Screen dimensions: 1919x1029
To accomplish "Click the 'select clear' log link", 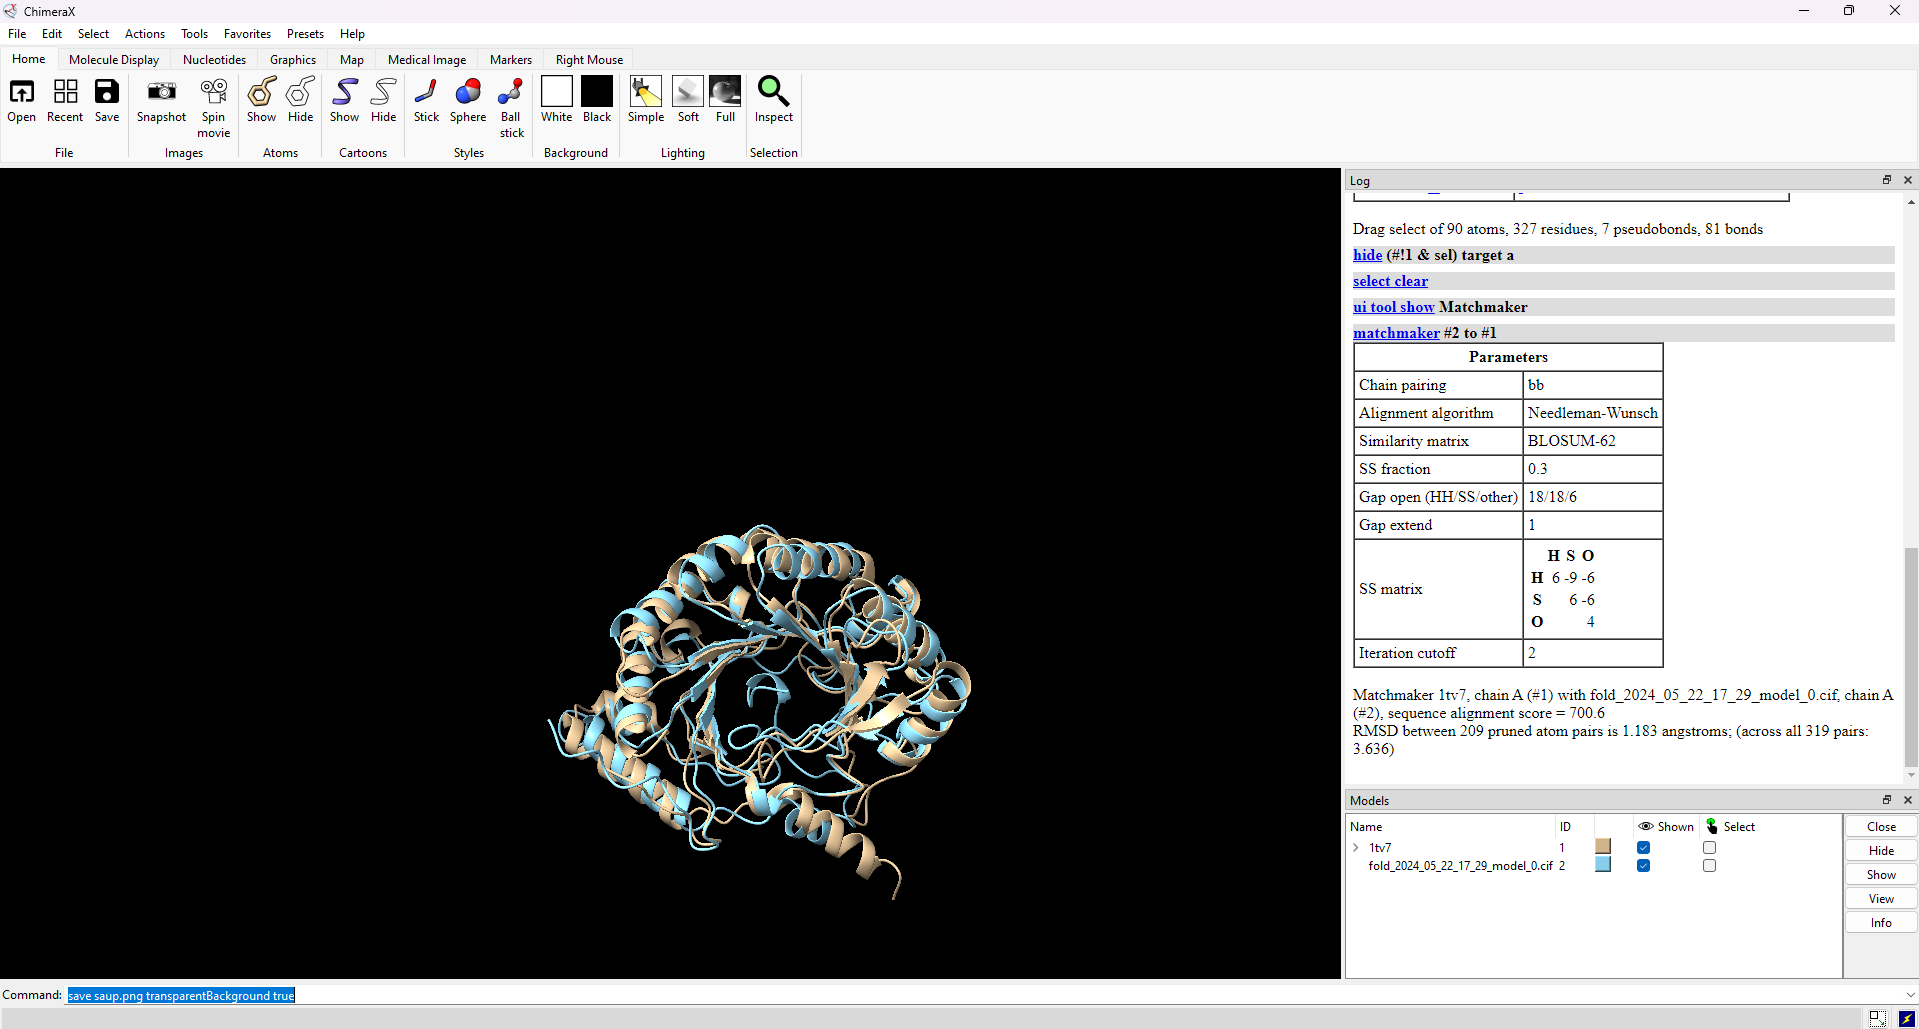I will (x=1390, y=281).
